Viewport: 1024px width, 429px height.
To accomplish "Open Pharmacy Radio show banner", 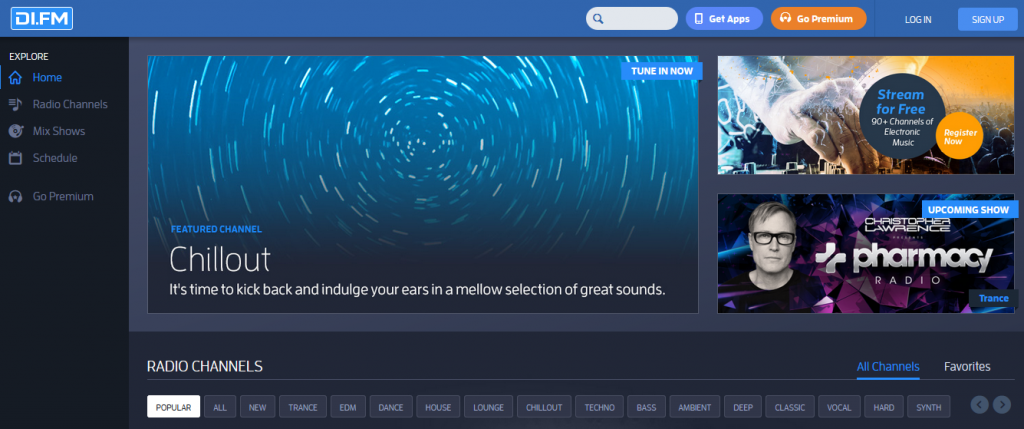I will [865, 253].
